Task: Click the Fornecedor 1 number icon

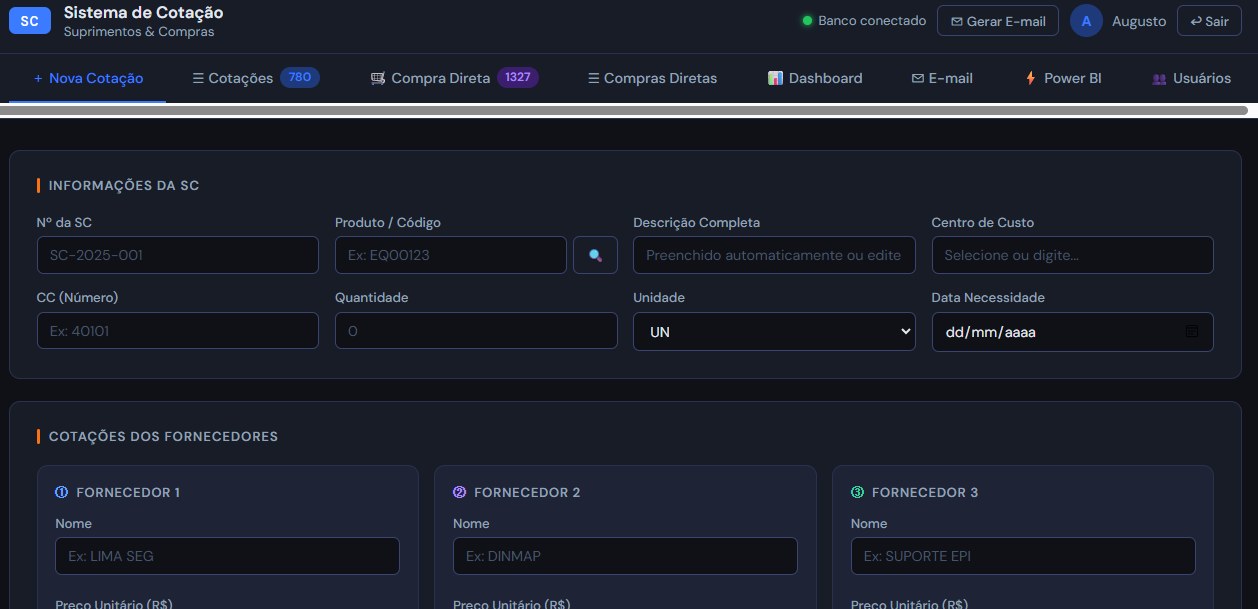Action: (x=62, y=492)
